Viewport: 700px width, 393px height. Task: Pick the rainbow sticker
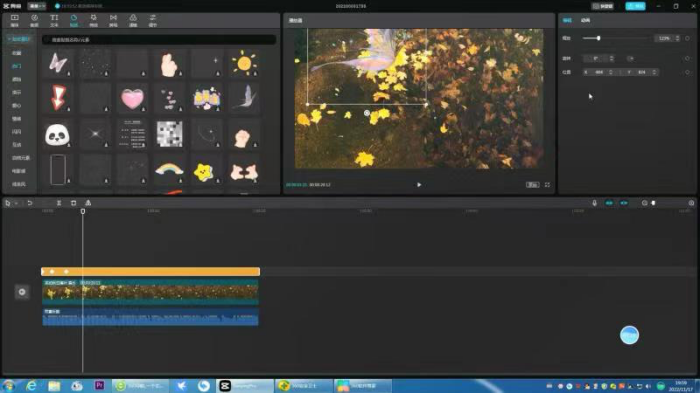pyautogui.click(x=169, y=170)
